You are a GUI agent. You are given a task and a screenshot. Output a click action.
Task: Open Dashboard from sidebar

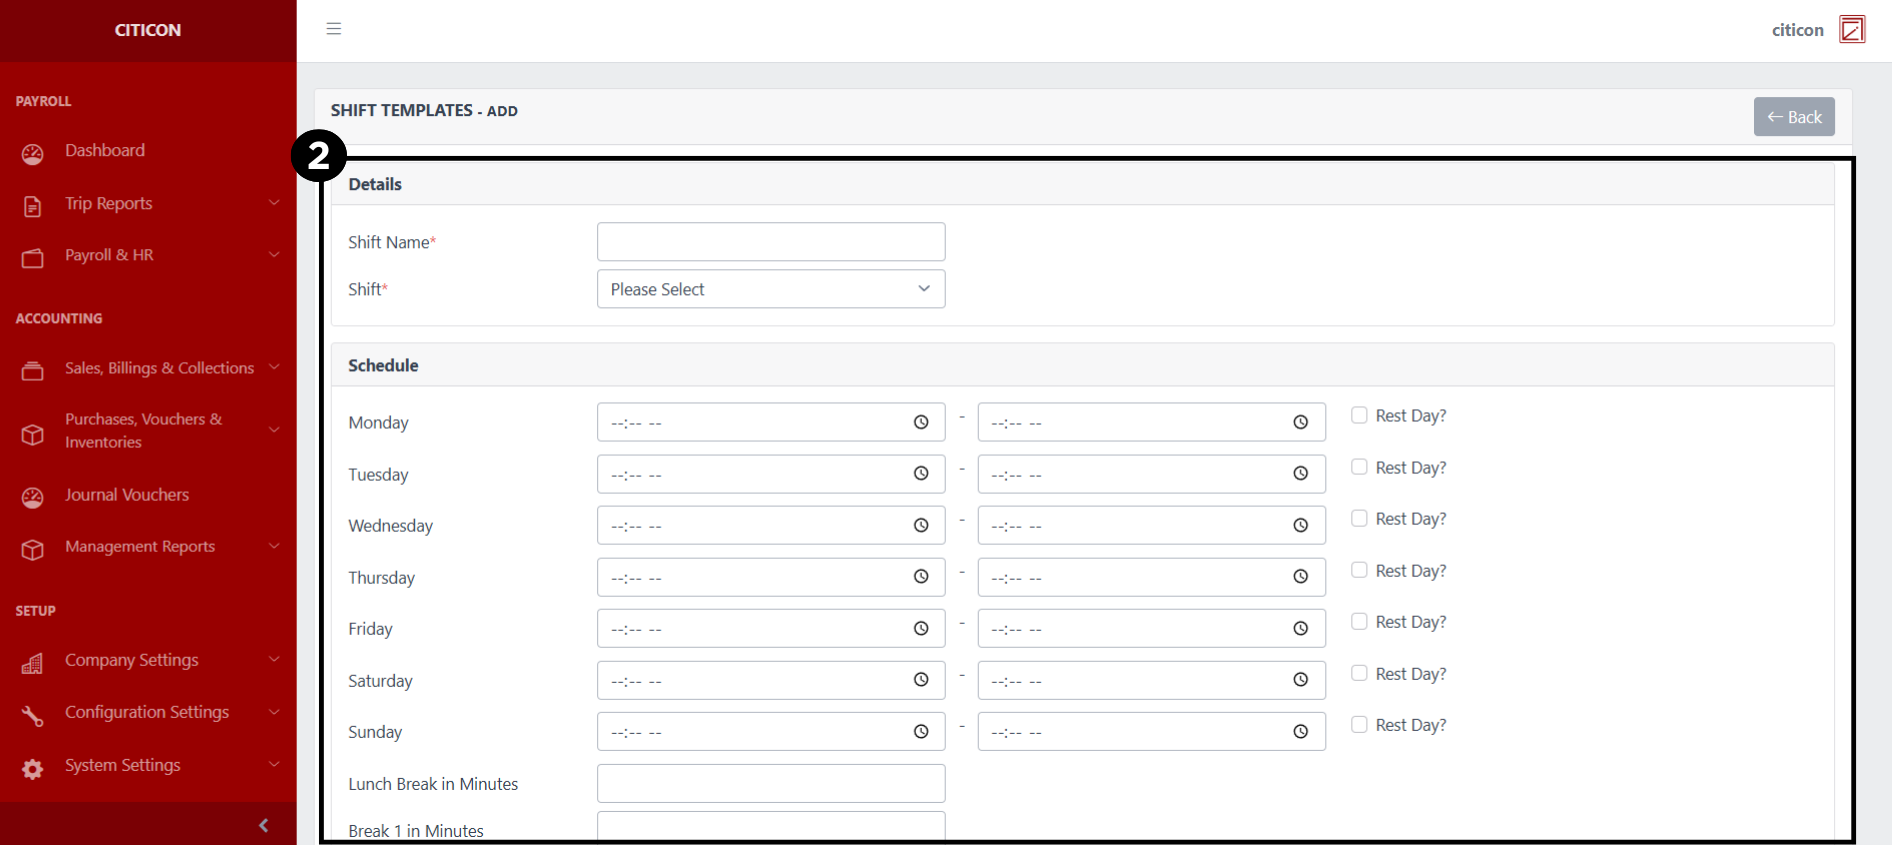pyautogui.click(x=105, y=150)
